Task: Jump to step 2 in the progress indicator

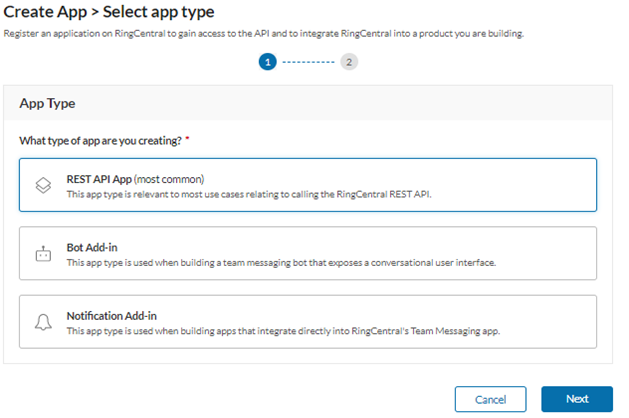Action: [x=349, y=62]
